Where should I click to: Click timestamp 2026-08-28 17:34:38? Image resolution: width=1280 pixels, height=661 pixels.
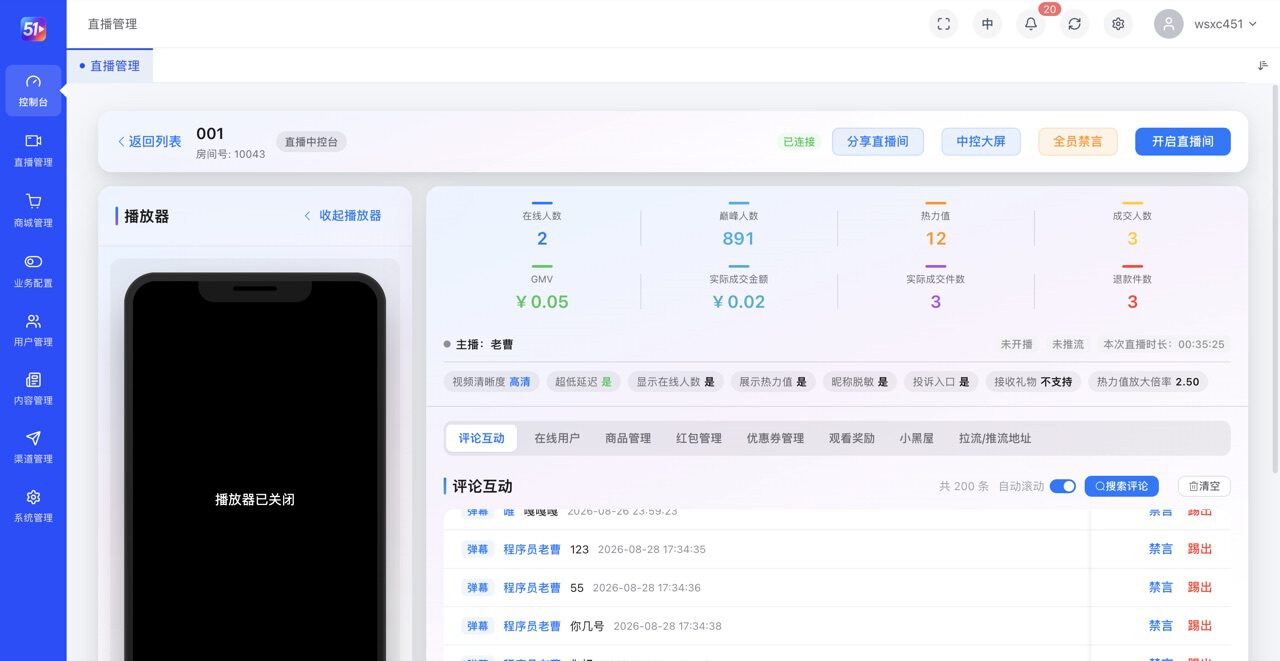pos(667,626)
